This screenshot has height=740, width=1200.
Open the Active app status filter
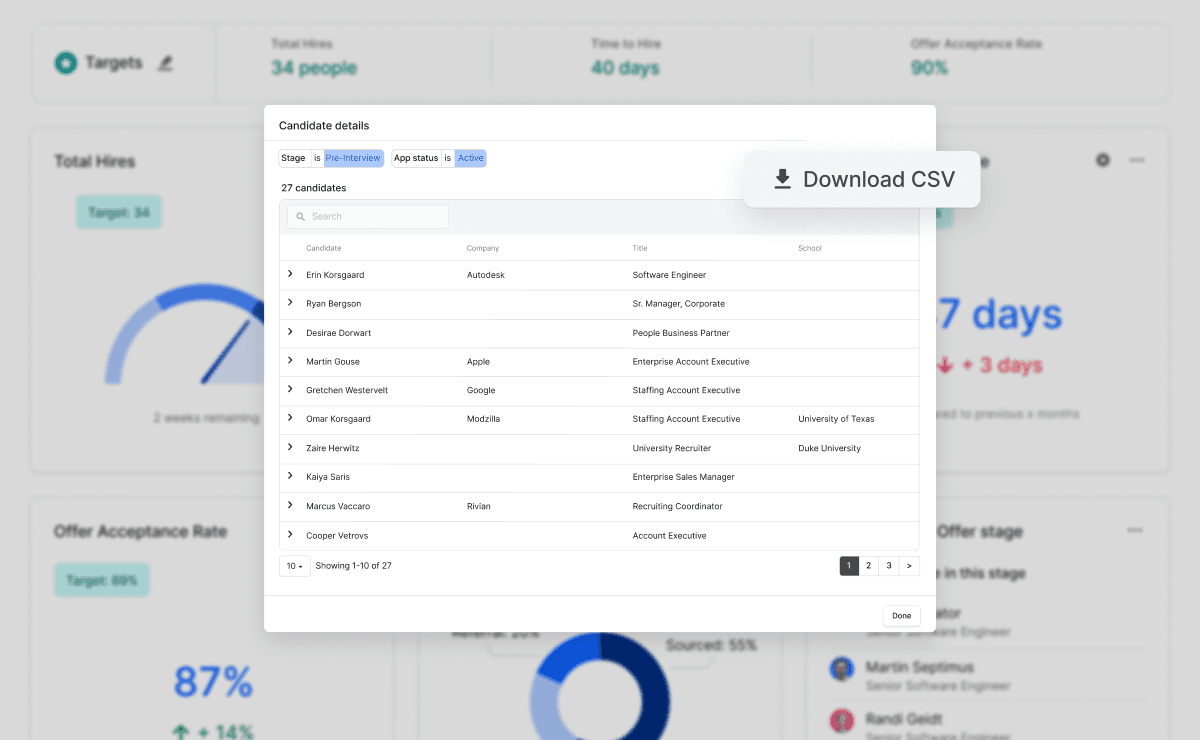pos(471,158)
